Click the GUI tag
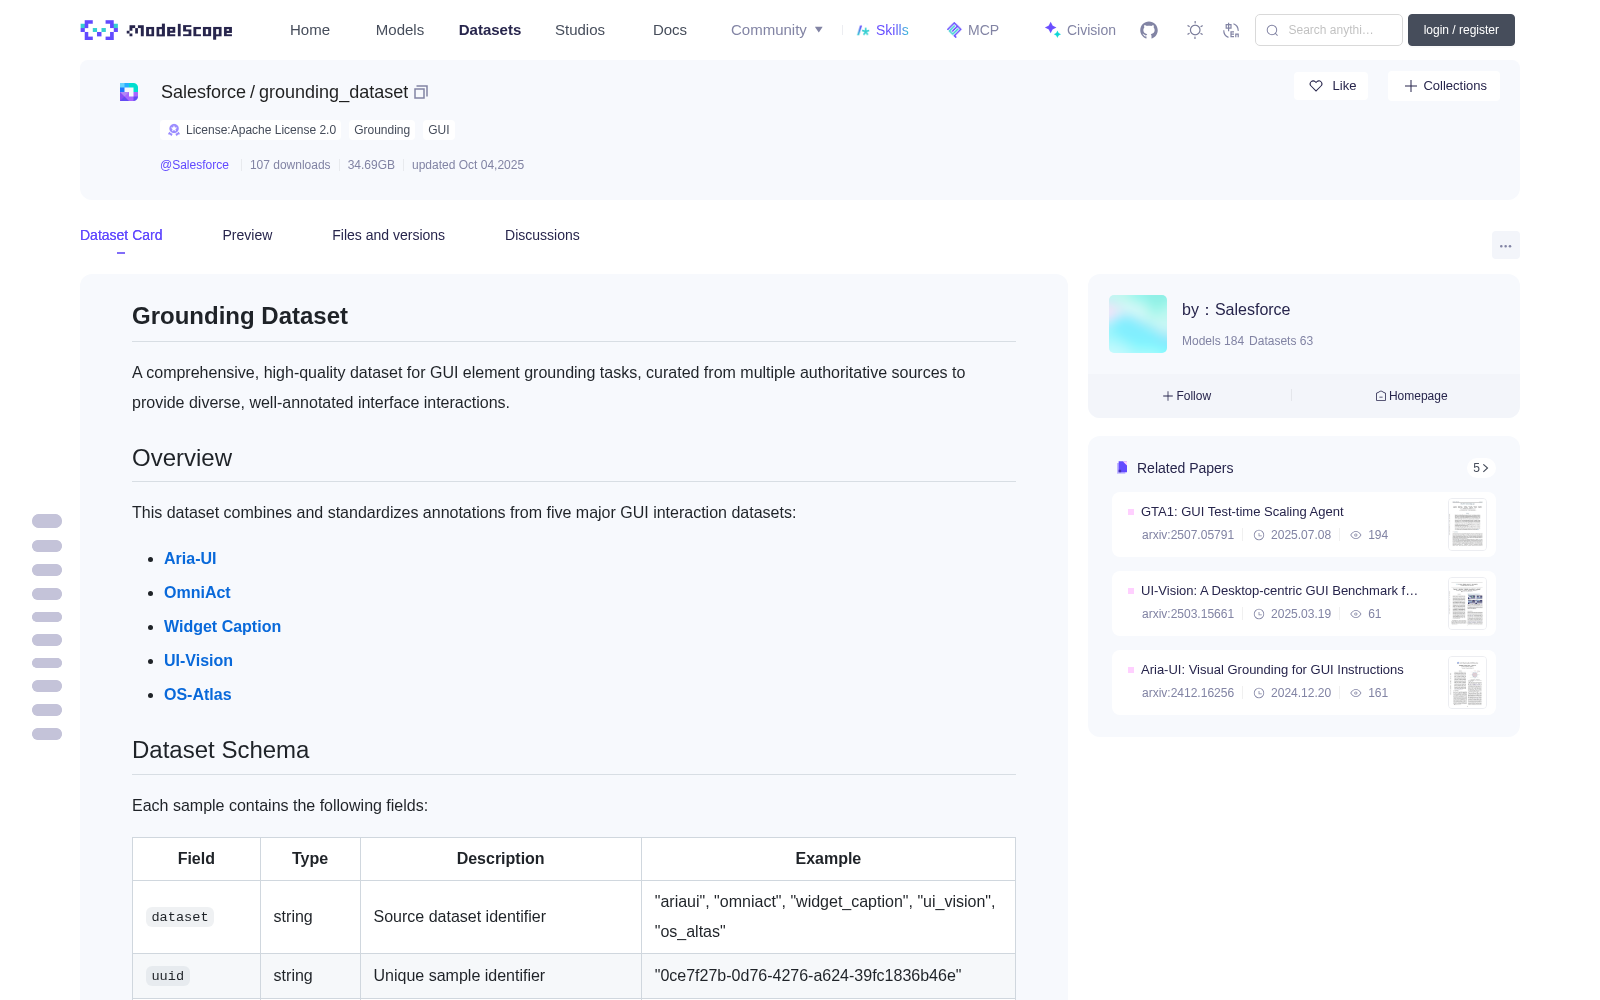The image size is (1600, 1000). [439, 130]
